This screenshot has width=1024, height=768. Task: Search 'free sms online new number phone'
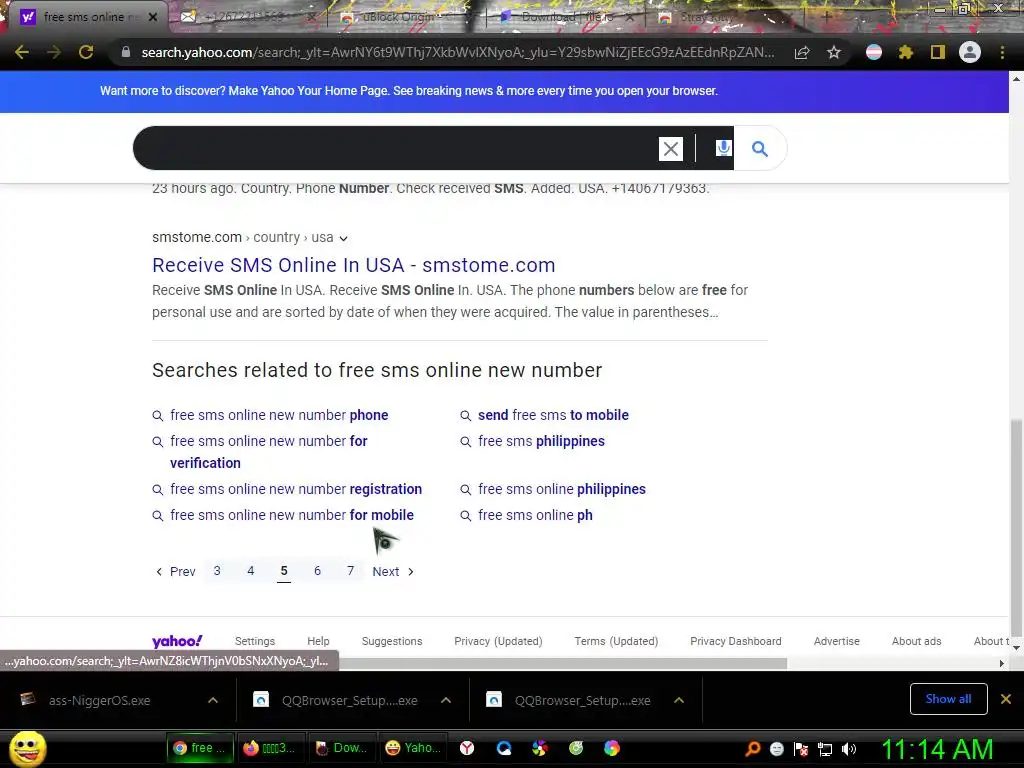point(279,415)
